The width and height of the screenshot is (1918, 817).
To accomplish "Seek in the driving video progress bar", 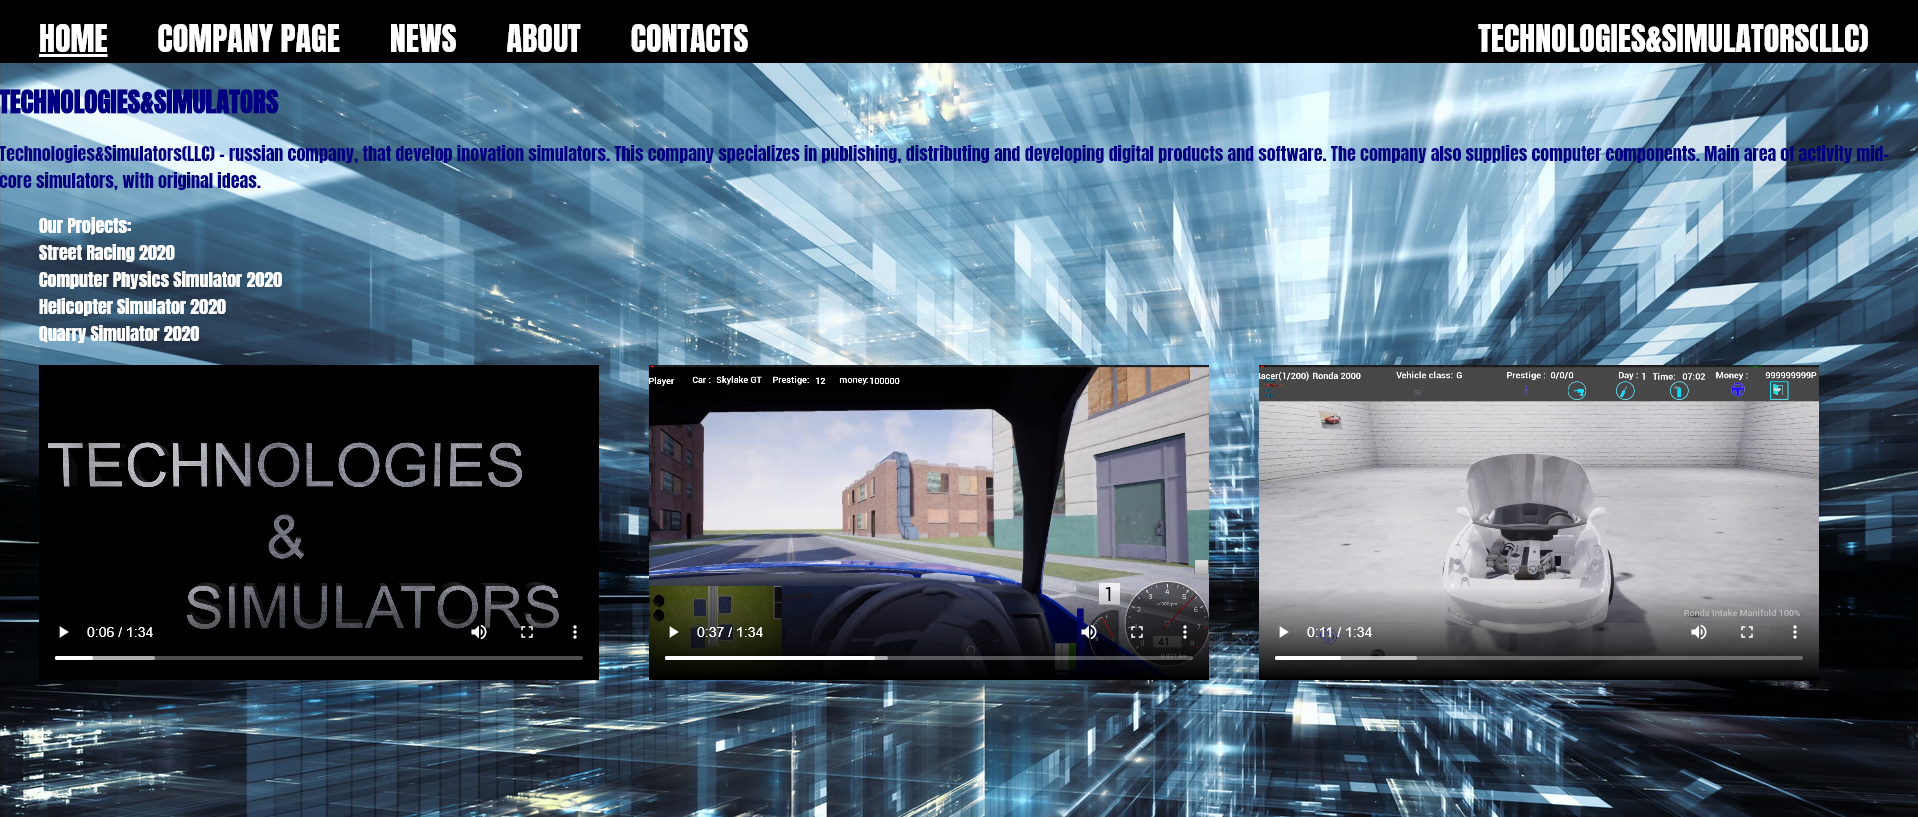I will pos(929,658).
